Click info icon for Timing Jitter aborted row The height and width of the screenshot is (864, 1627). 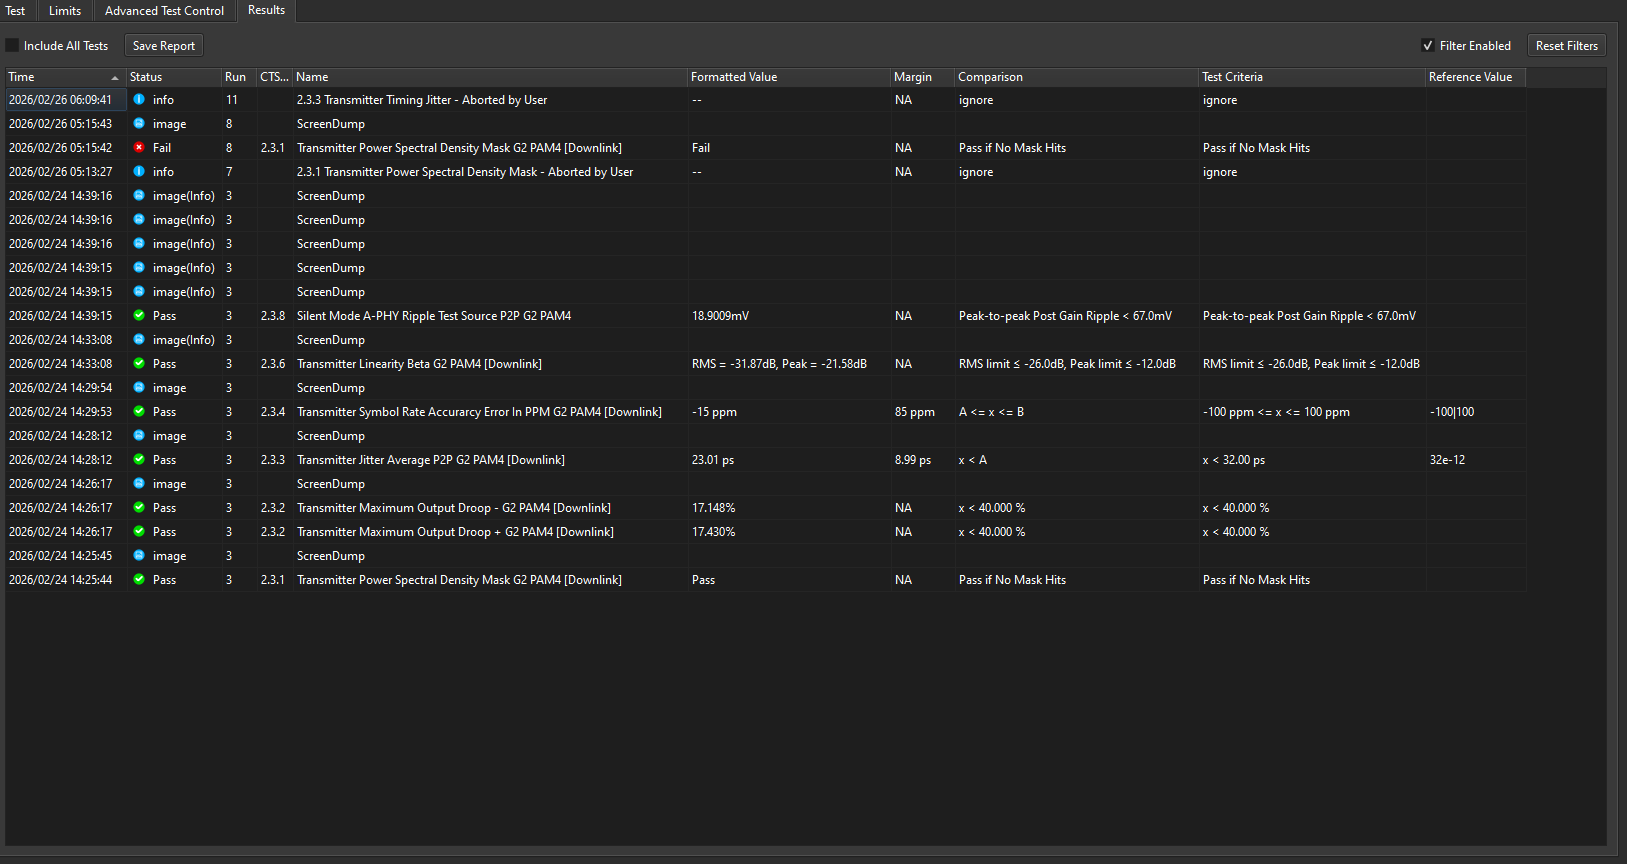(x=139, y=100)
